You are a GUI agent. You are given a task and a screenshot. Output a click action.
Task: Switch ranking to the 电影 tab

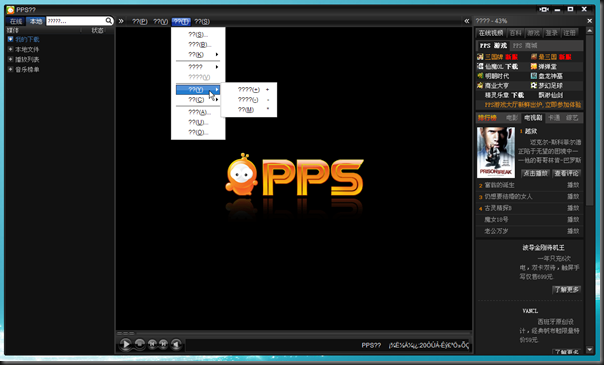point(512,118)
